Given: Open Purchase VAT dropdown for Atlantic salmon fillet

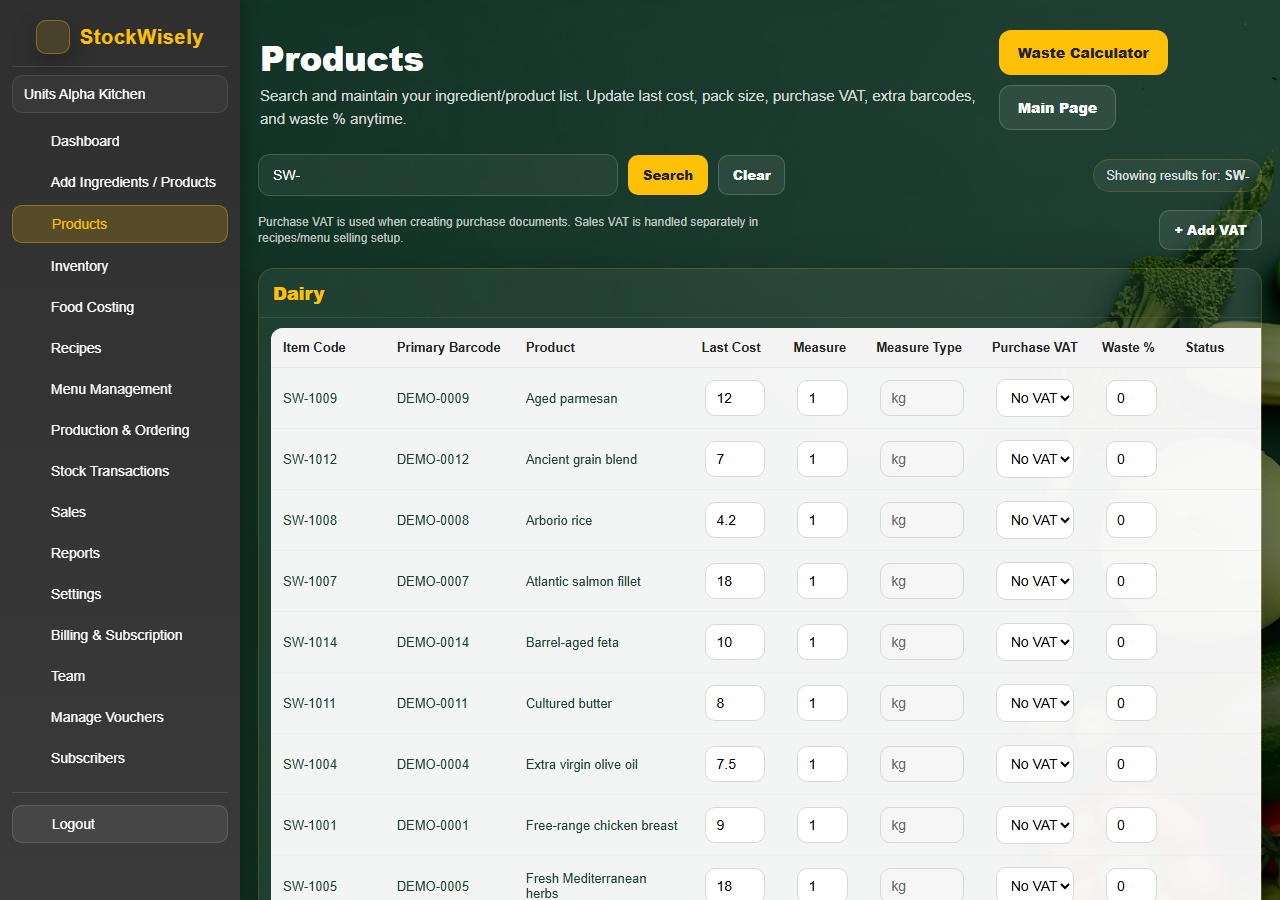Looking at the screenshot, I should 1034,581.
